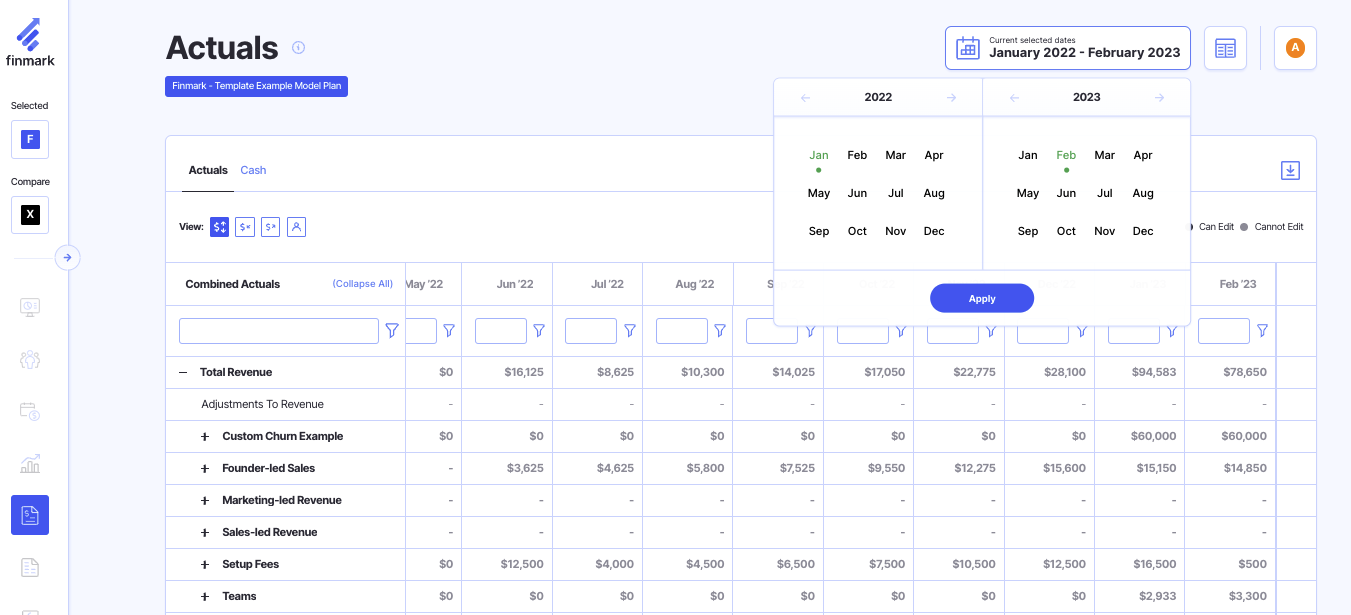Collapse the Total Revenue row
The image size is (1351, 615).
click(x=183, y=372)
